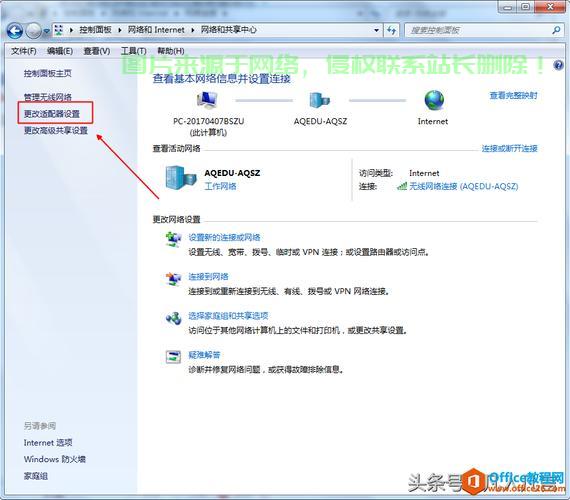The height and width of the screenshot is (500, 570).
Task: Go to 控制面板主页
Action: coord(48,73)
